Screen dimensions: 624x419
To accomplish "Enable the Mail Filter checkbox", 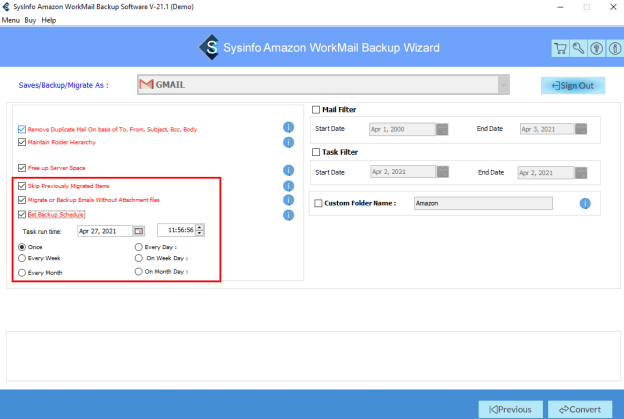I will (316, 109).
